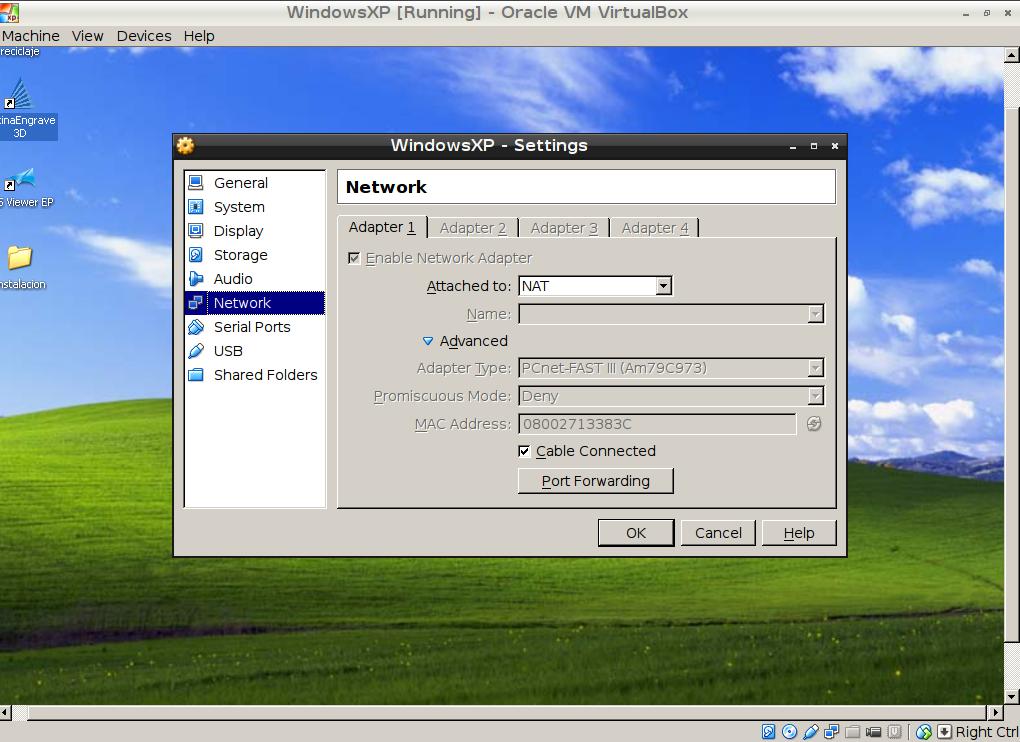Click the Help button in Settings dialog
Viewport: 1020px width, 742px height.
[x=799, y=533]
